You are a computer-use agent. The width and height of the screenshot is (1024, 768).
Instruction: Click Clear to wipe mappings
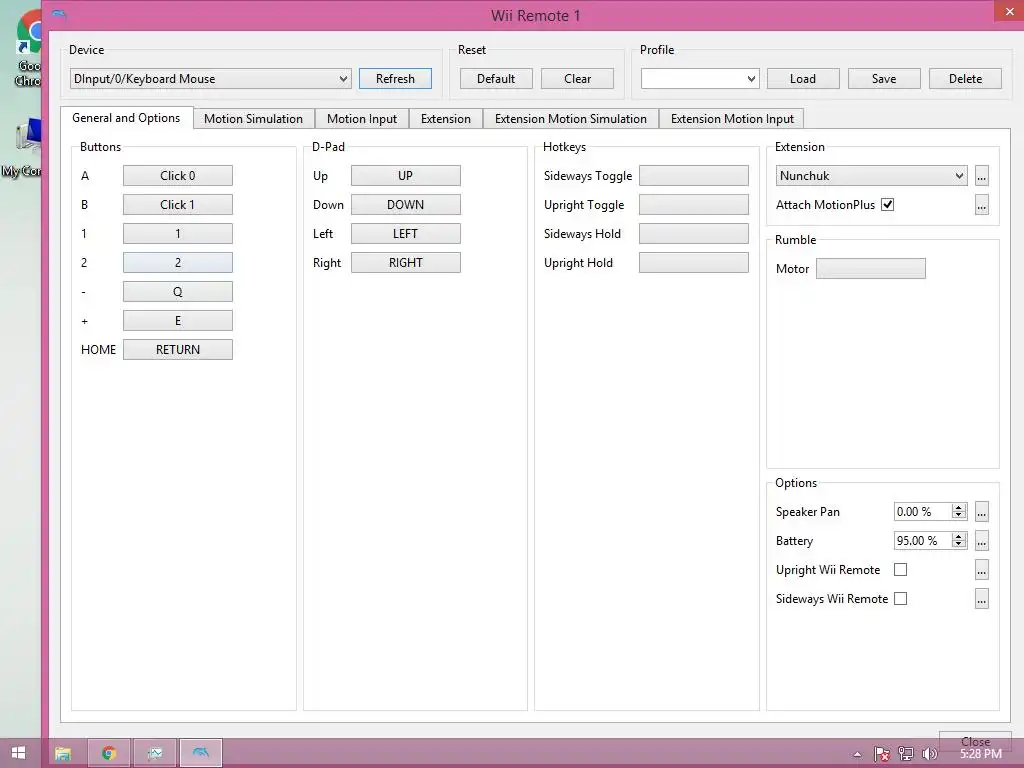coord(577,78)
